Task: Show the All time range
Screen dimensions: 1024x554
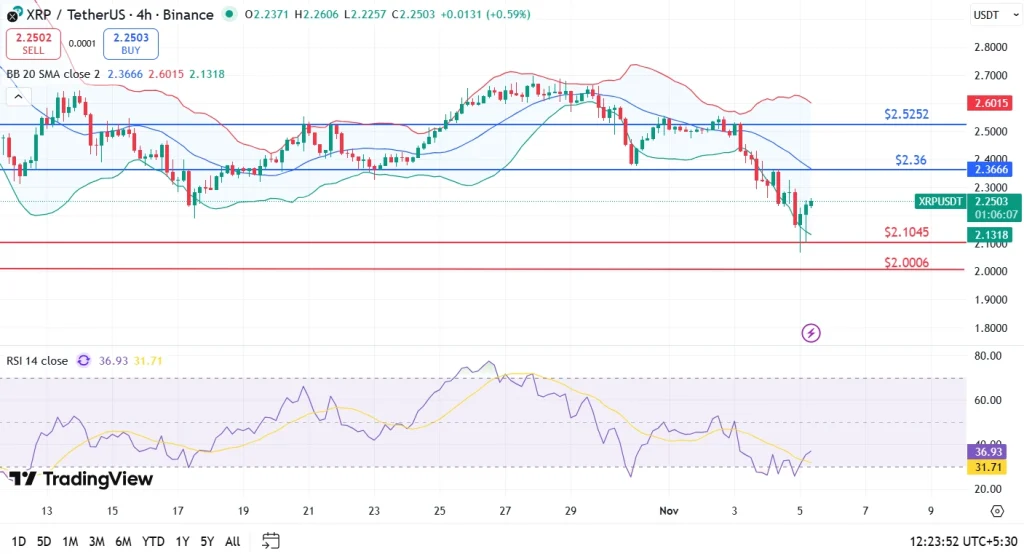Action: point(232,541)
